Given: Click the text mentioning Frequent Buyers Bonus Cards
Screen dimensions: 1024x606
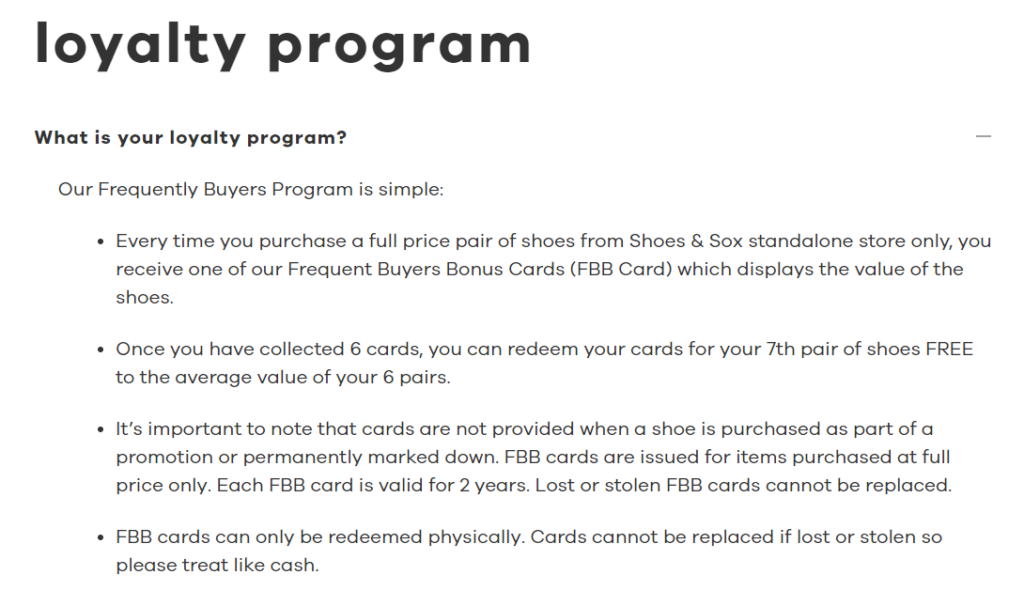Looking at the screenshot, I should pos(426,269).
